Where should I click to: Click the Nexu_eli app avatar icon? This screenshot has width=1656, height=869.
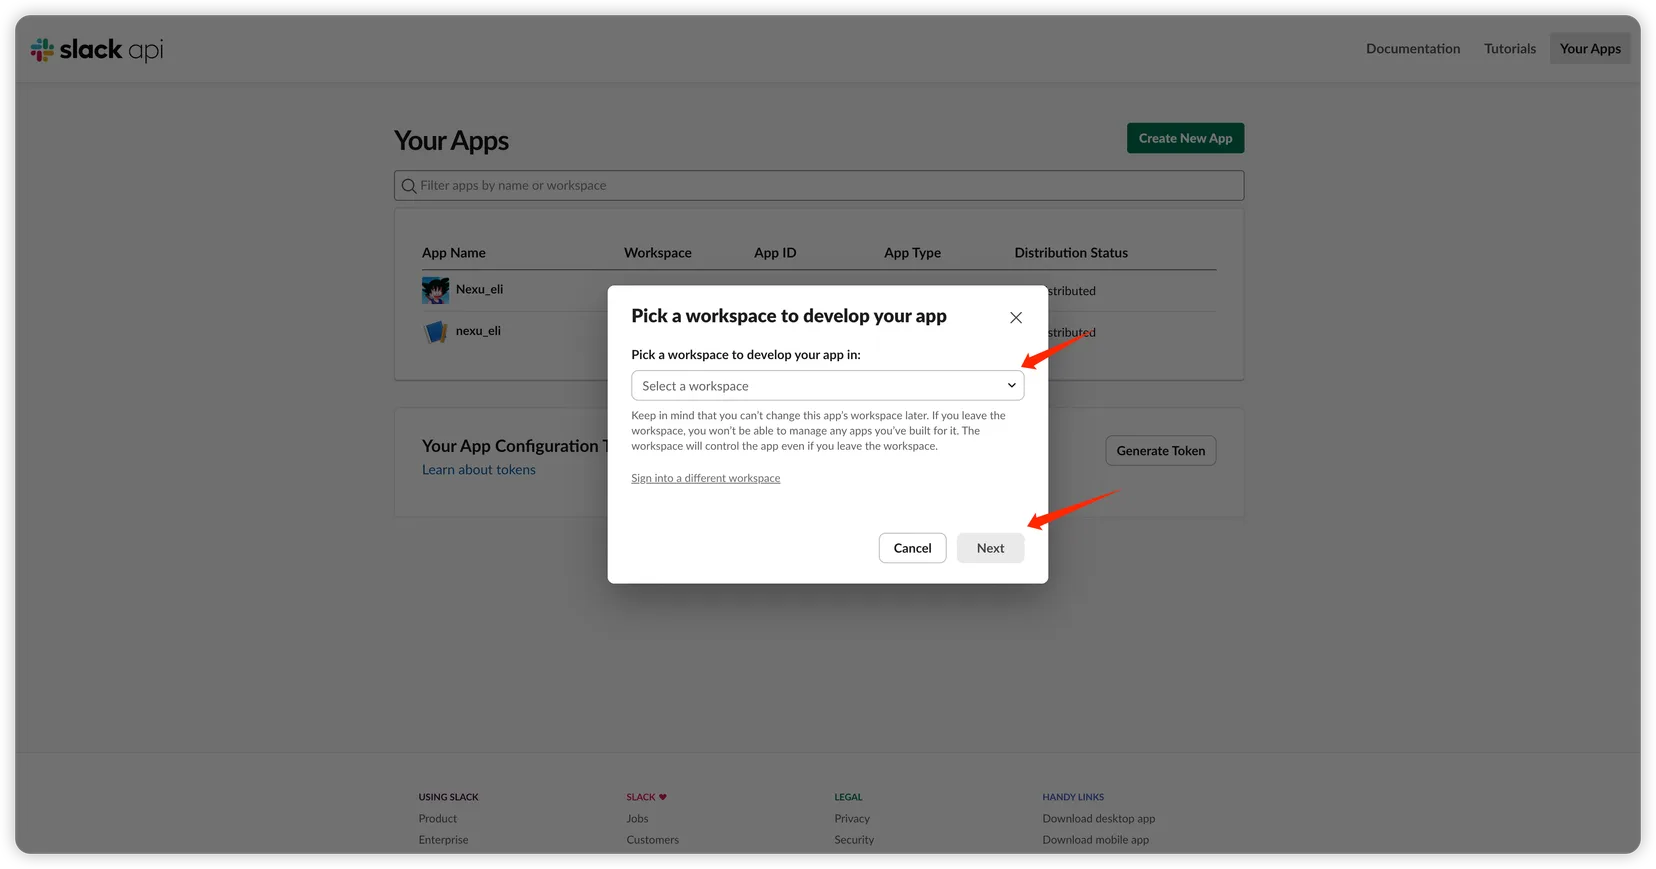(435, 290)
